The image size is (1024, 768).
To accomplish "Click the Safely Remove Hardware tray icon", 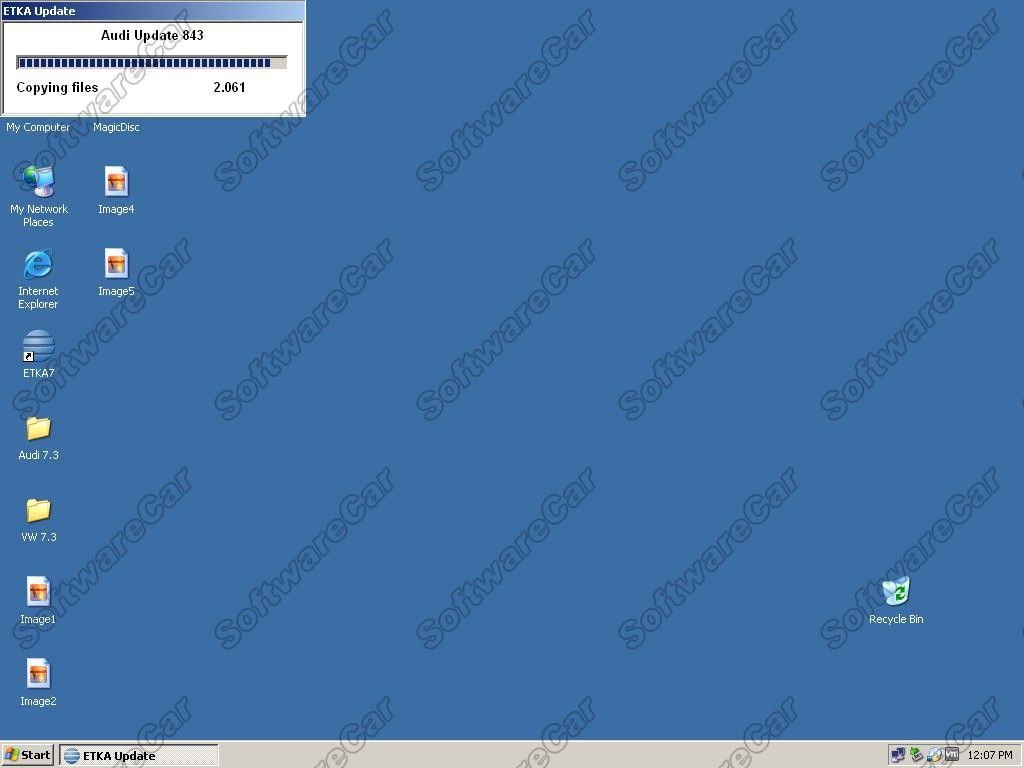I will (x=916, y=754).
